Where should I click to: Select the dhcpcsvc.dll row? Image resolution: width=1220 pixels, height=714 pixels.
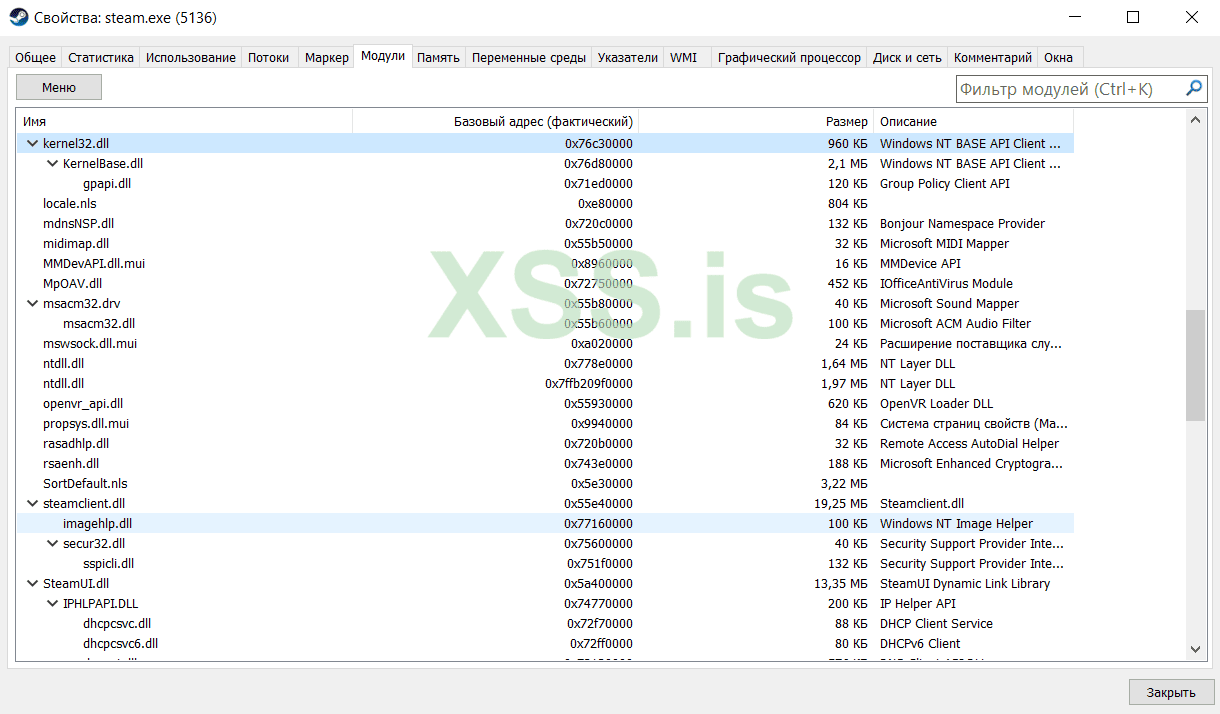(545, 624)
